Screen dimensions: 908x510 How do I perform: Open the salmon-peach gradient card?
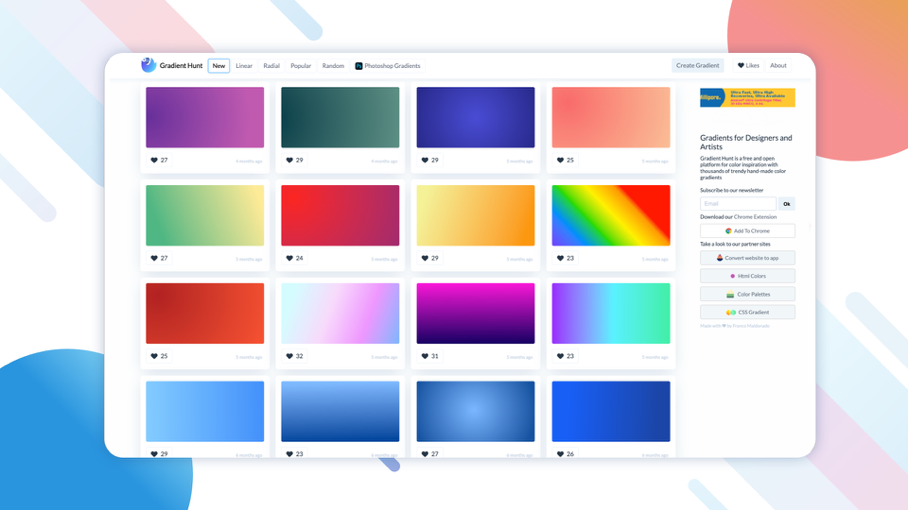tap(611, 118)
